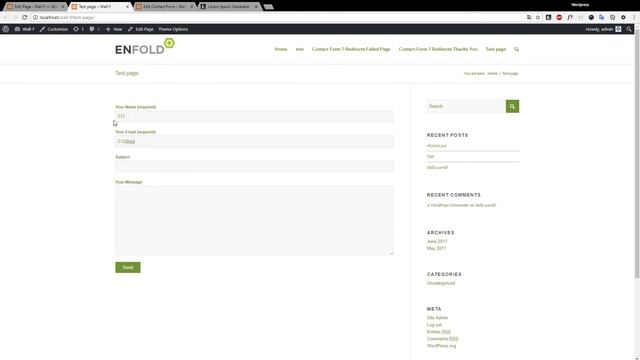Viewport: 640px width, 360px height.
Task: Open the A WordPress Commenter link
Action: pyautogui.click(x=448, y=205)
